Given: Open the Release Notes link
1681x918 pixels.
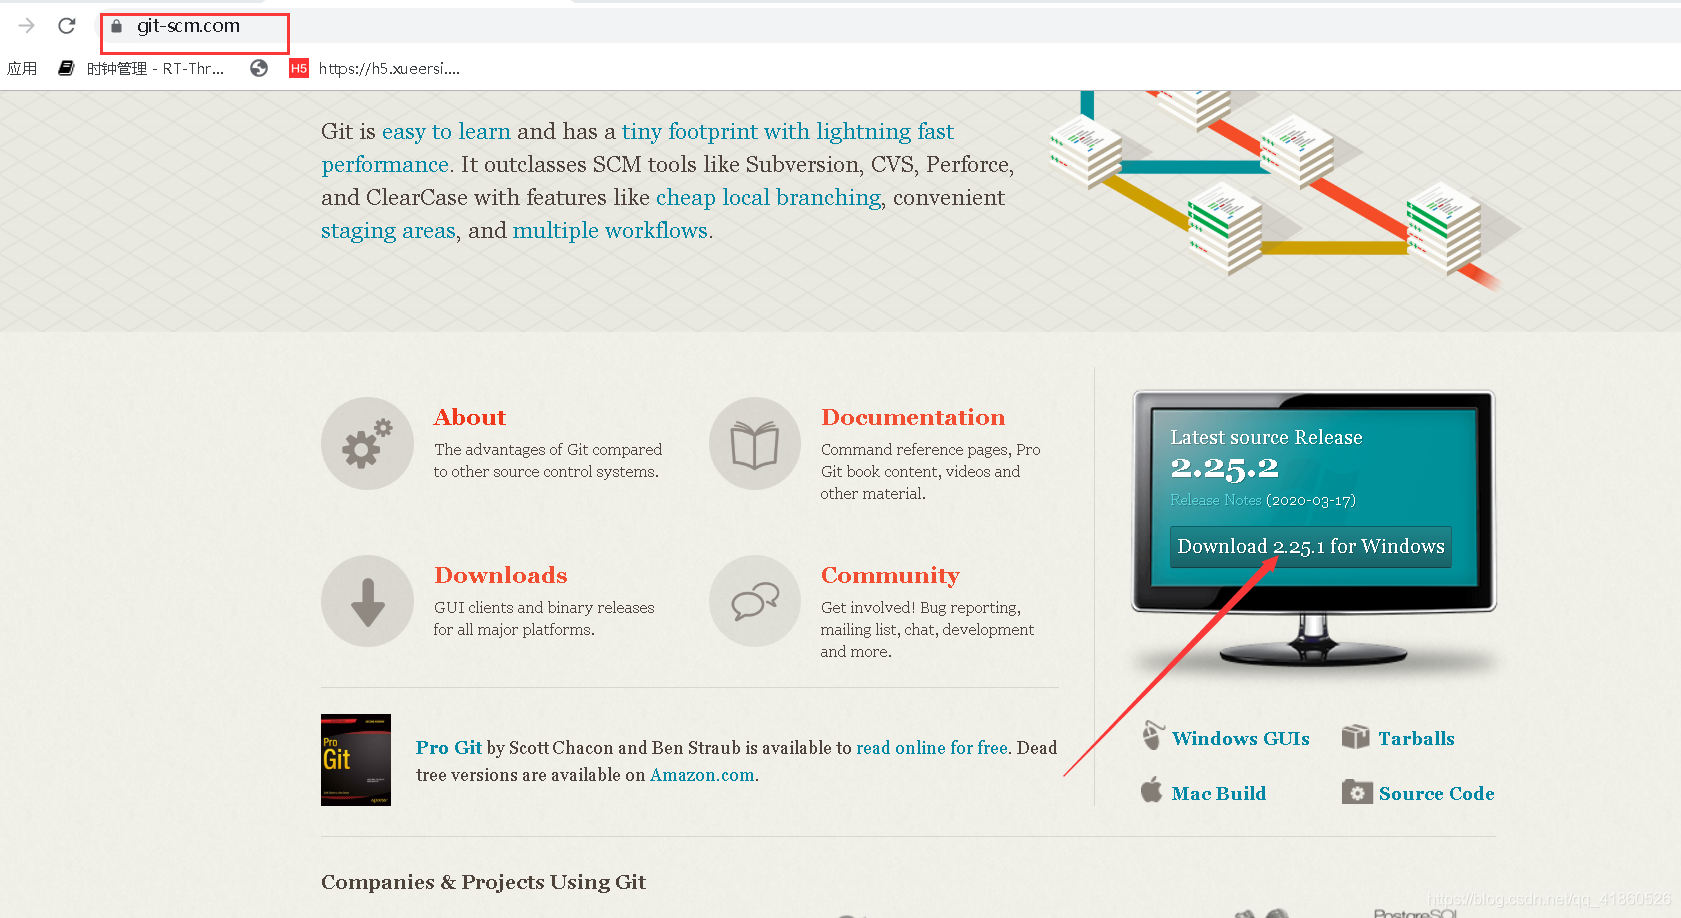Looking at the screenshot, I should 1215,500.
